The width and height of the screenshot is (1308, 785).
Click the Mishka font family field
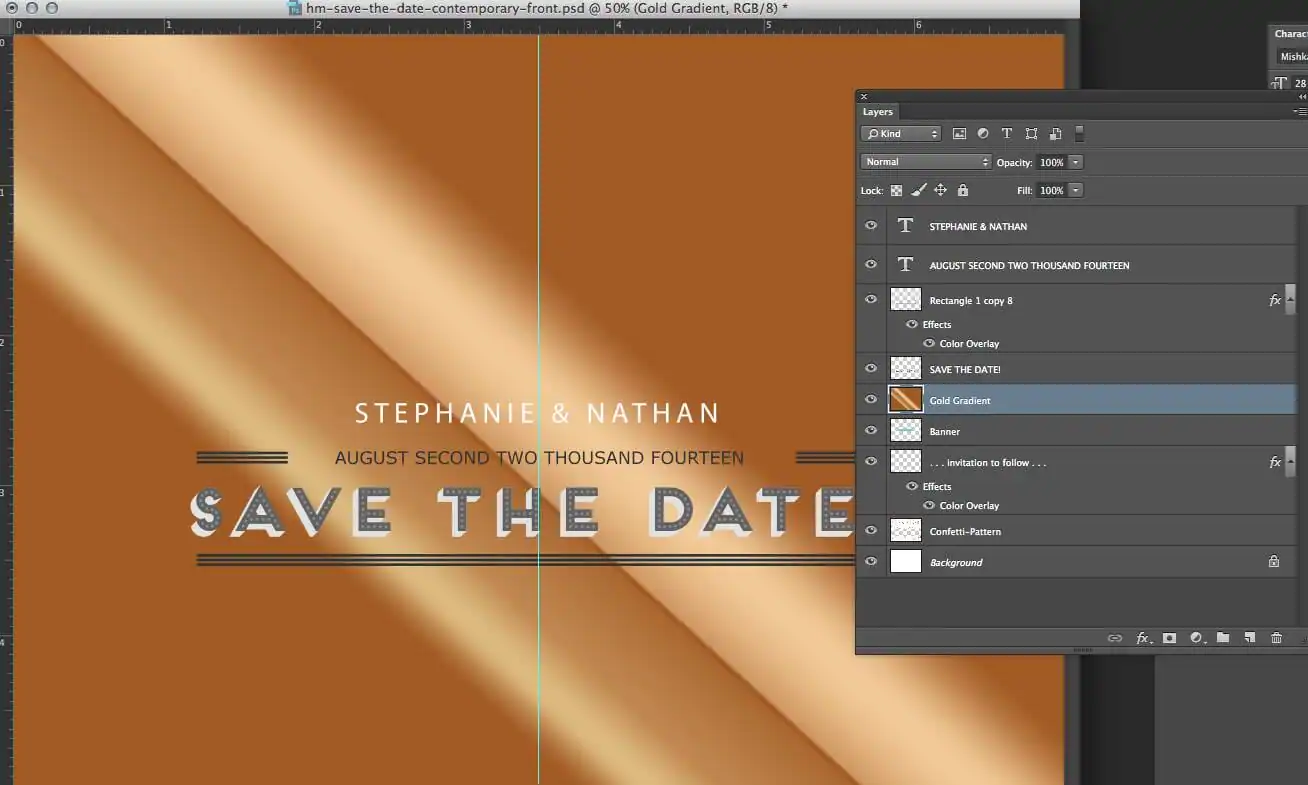click(x=1292, y=57)
